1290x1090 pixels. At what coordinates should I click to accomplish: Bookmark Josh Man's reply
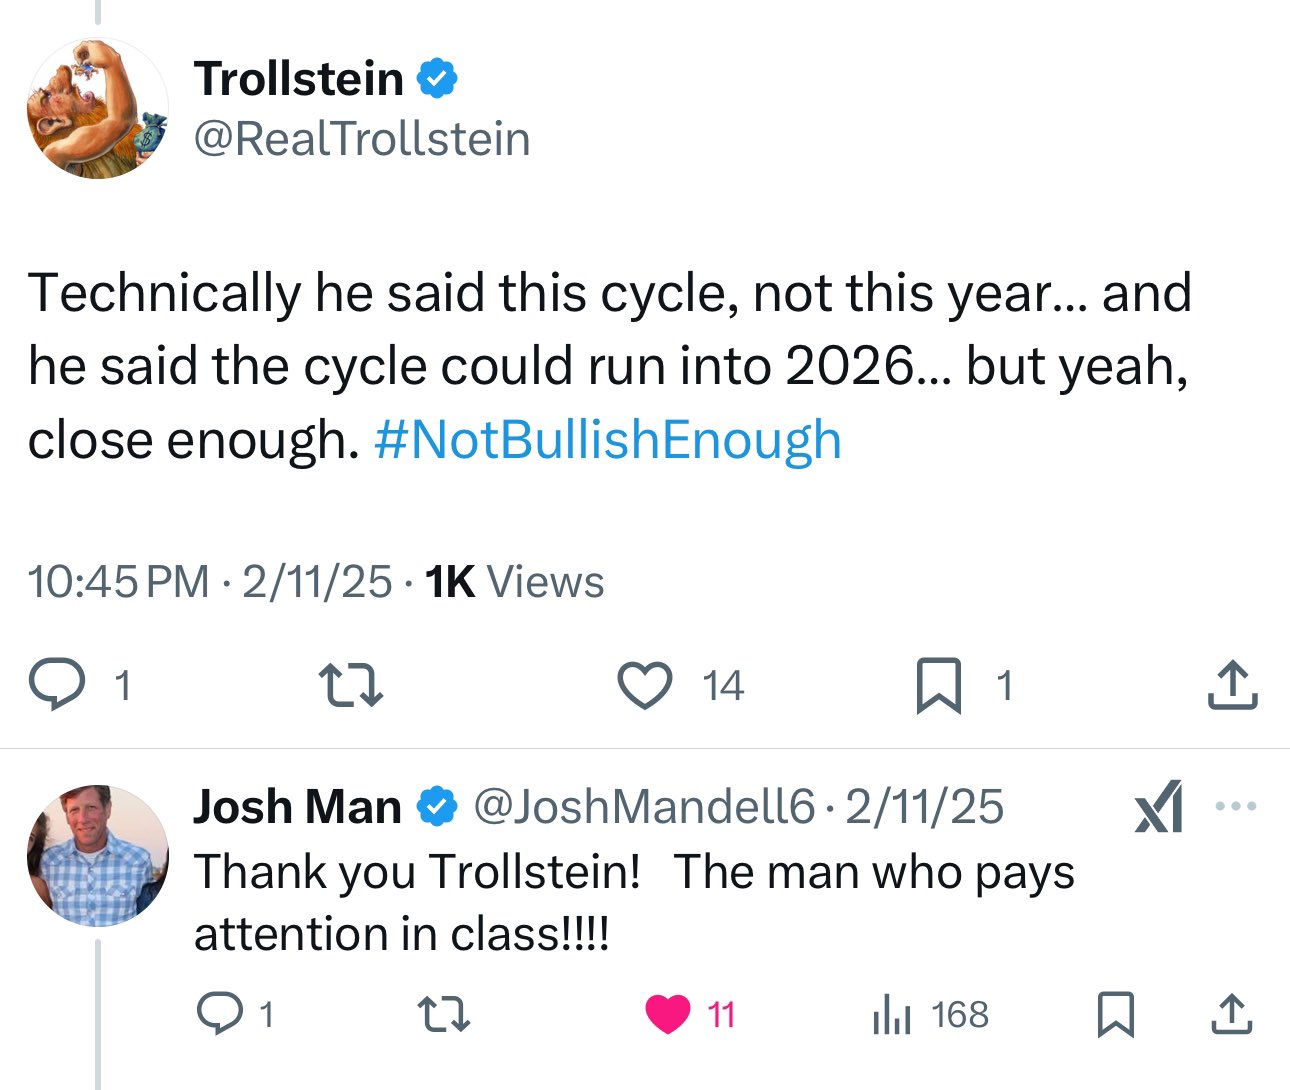coord(1115,1014)
